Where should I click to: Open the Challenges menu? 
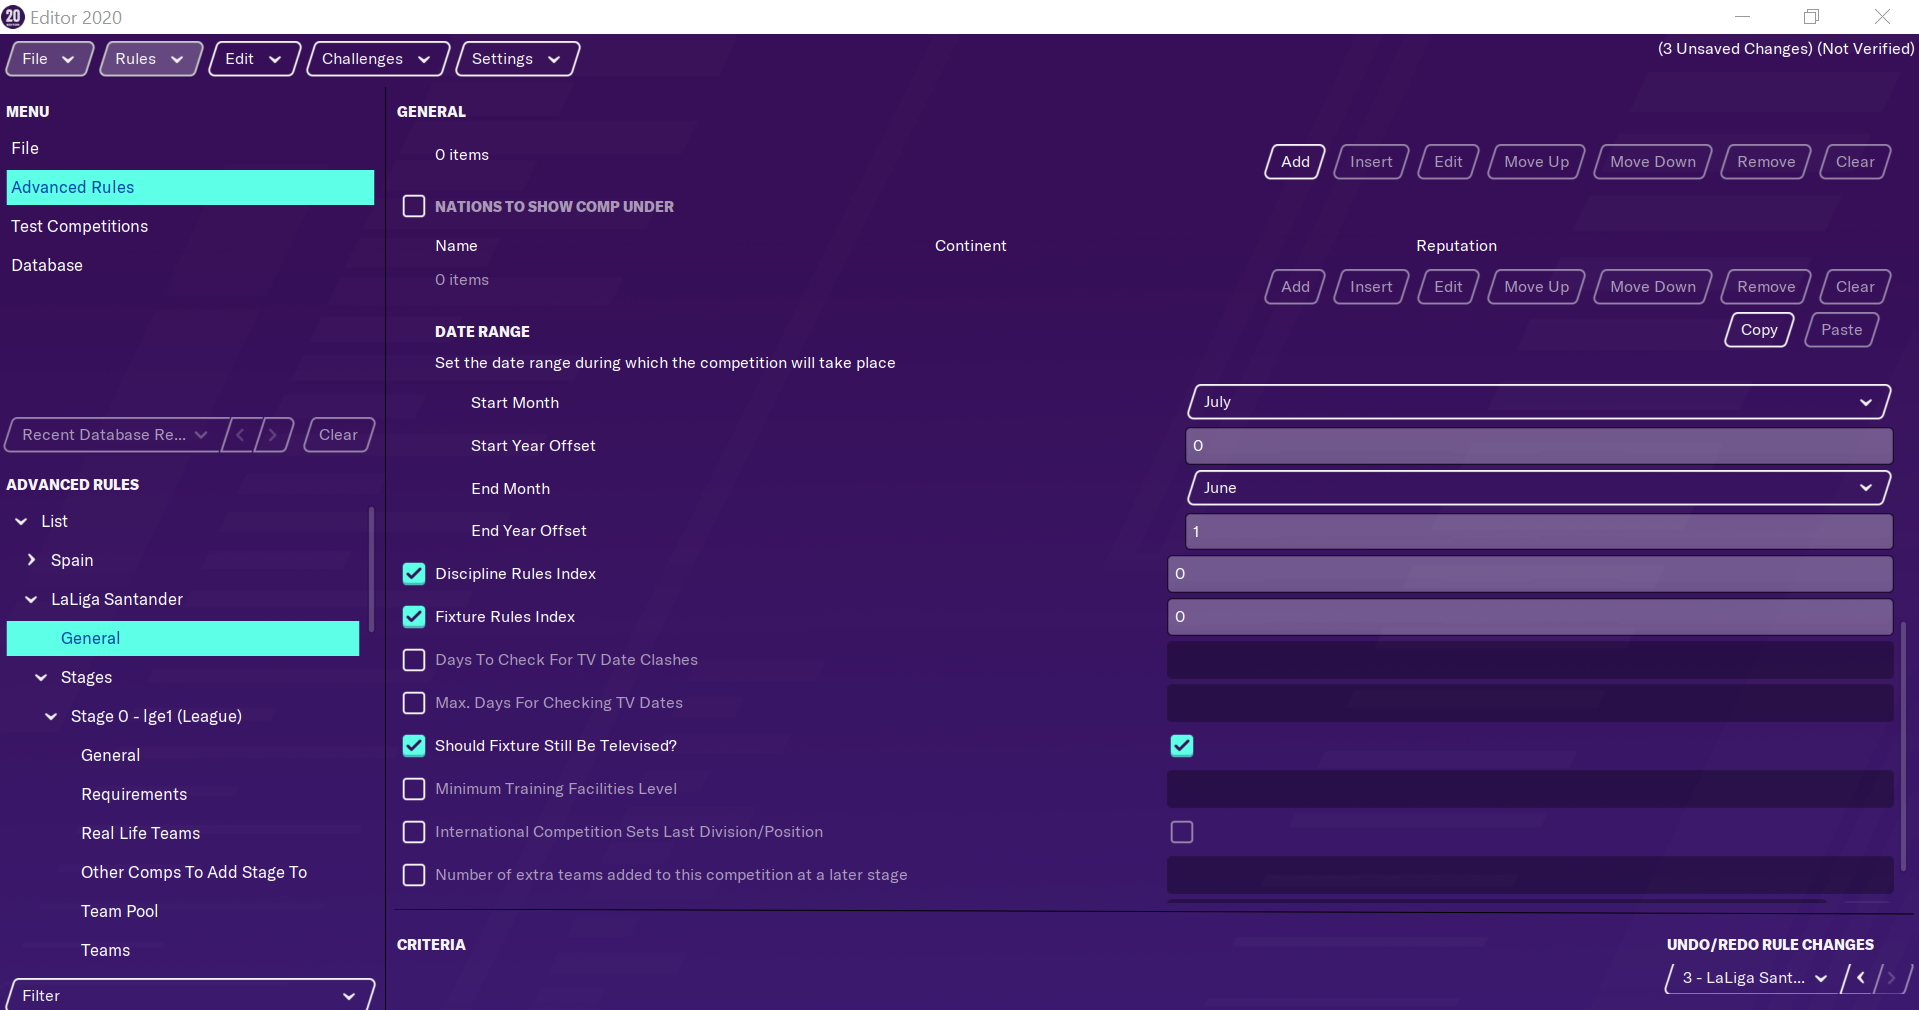[376, 59]
